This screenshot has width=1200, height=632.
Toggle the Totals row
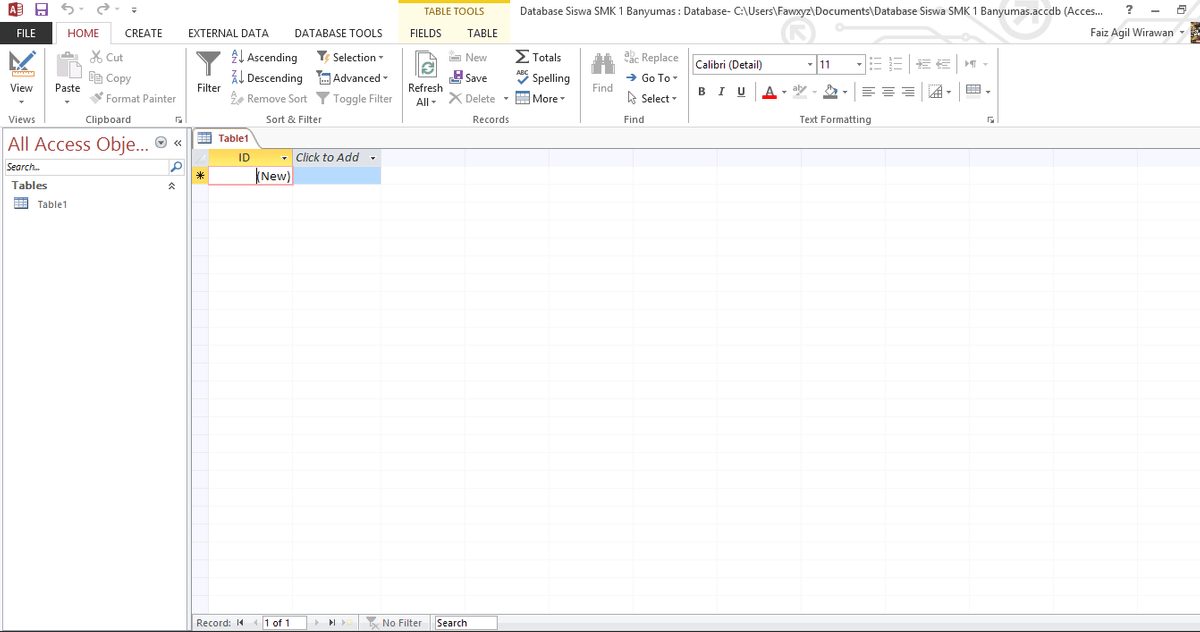538,58
